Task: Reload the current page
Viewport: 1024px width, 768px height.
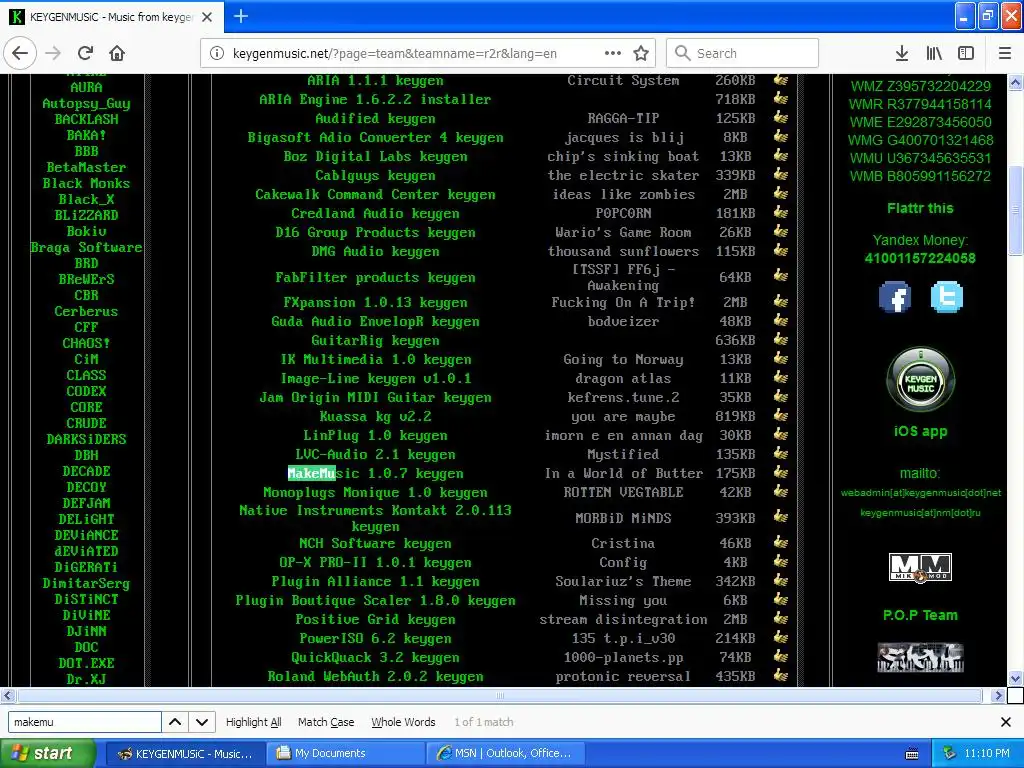Action: [x=85, y=53]
